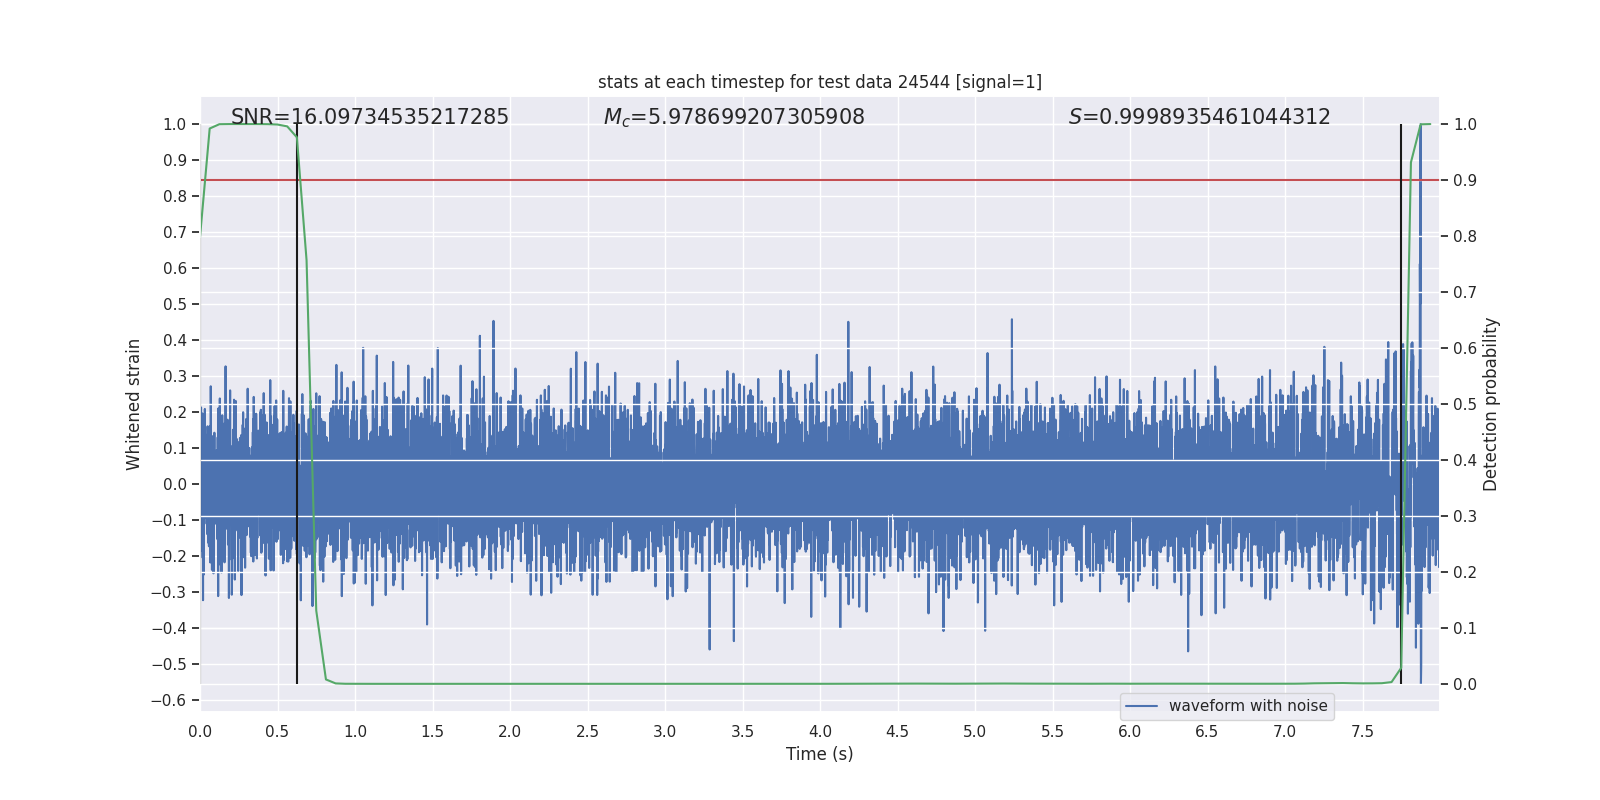Click the x-axis tick label 7.5
This screenshot has width=1600, height=800.
[x=1362, y=731]
